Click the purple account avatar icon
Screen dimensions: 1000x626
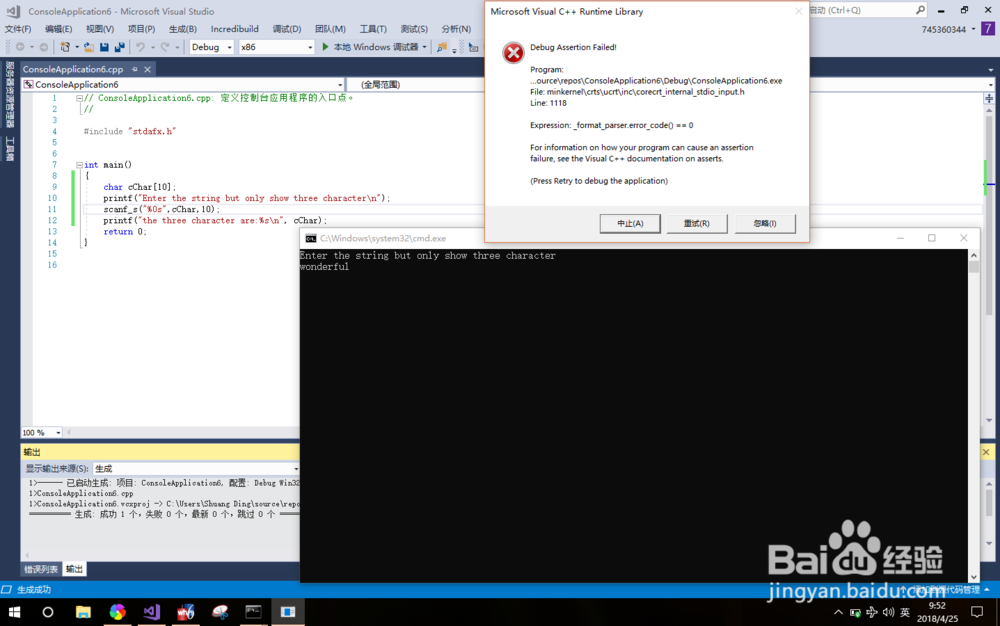pos(988,29)
